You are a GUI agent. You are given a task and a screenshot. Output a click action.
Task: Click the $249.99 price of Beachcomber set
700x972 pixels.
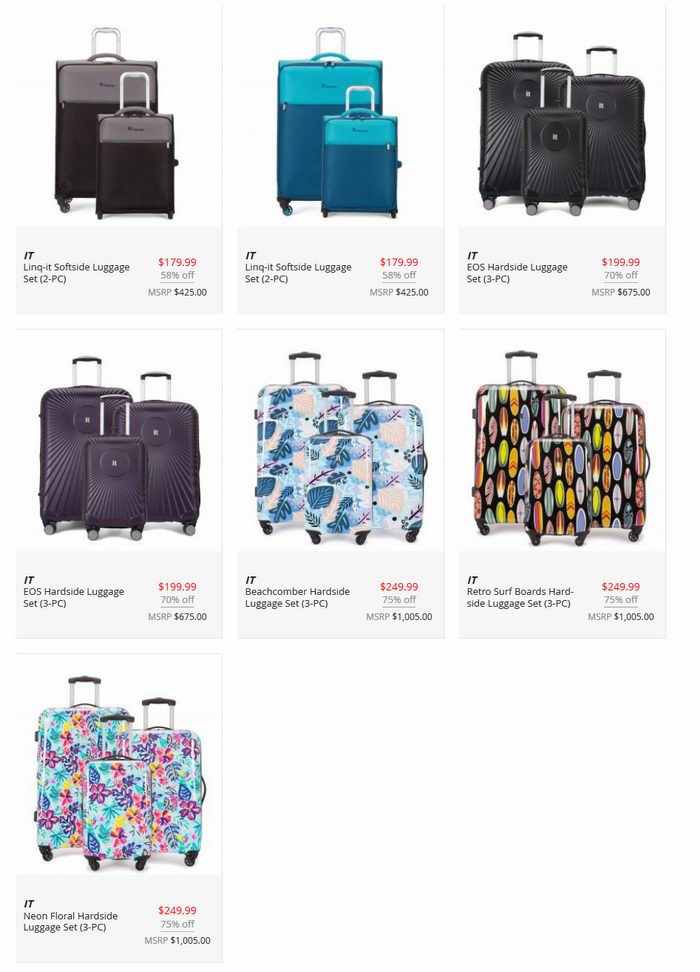pyautogui.click(x=399, y=586)
